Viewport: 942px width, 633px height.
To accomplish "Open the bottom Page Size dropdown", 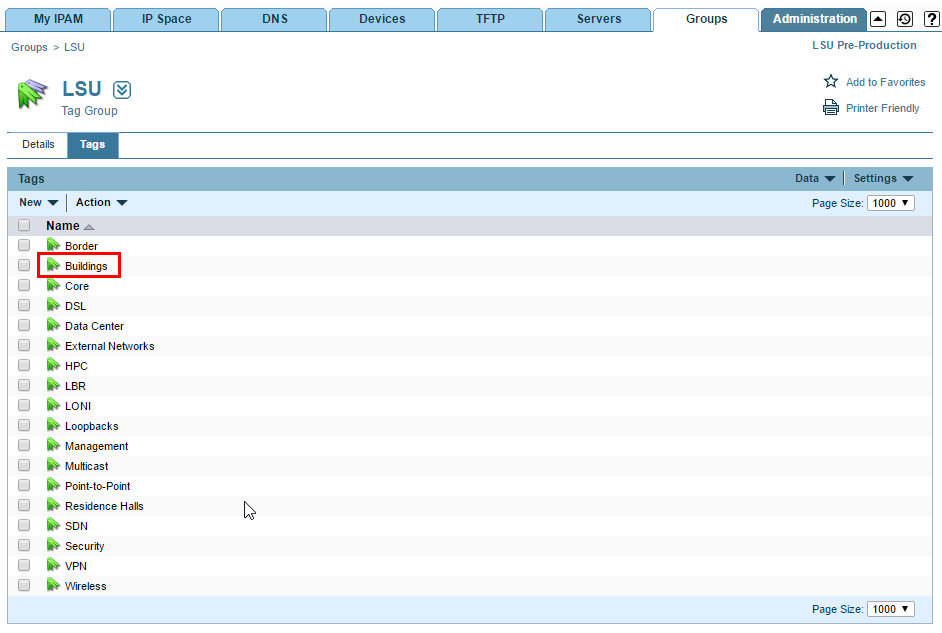I will [x=891, y=609].
